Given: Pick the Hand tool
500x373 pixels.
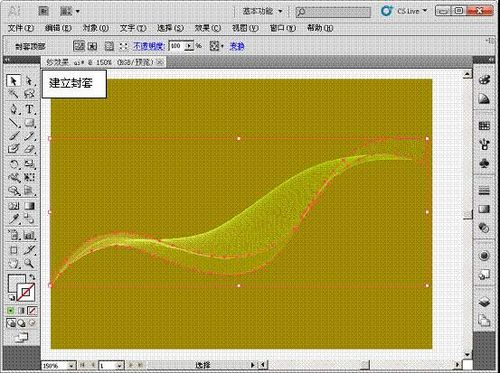Looking at the screenshot, I should (13, 263).
